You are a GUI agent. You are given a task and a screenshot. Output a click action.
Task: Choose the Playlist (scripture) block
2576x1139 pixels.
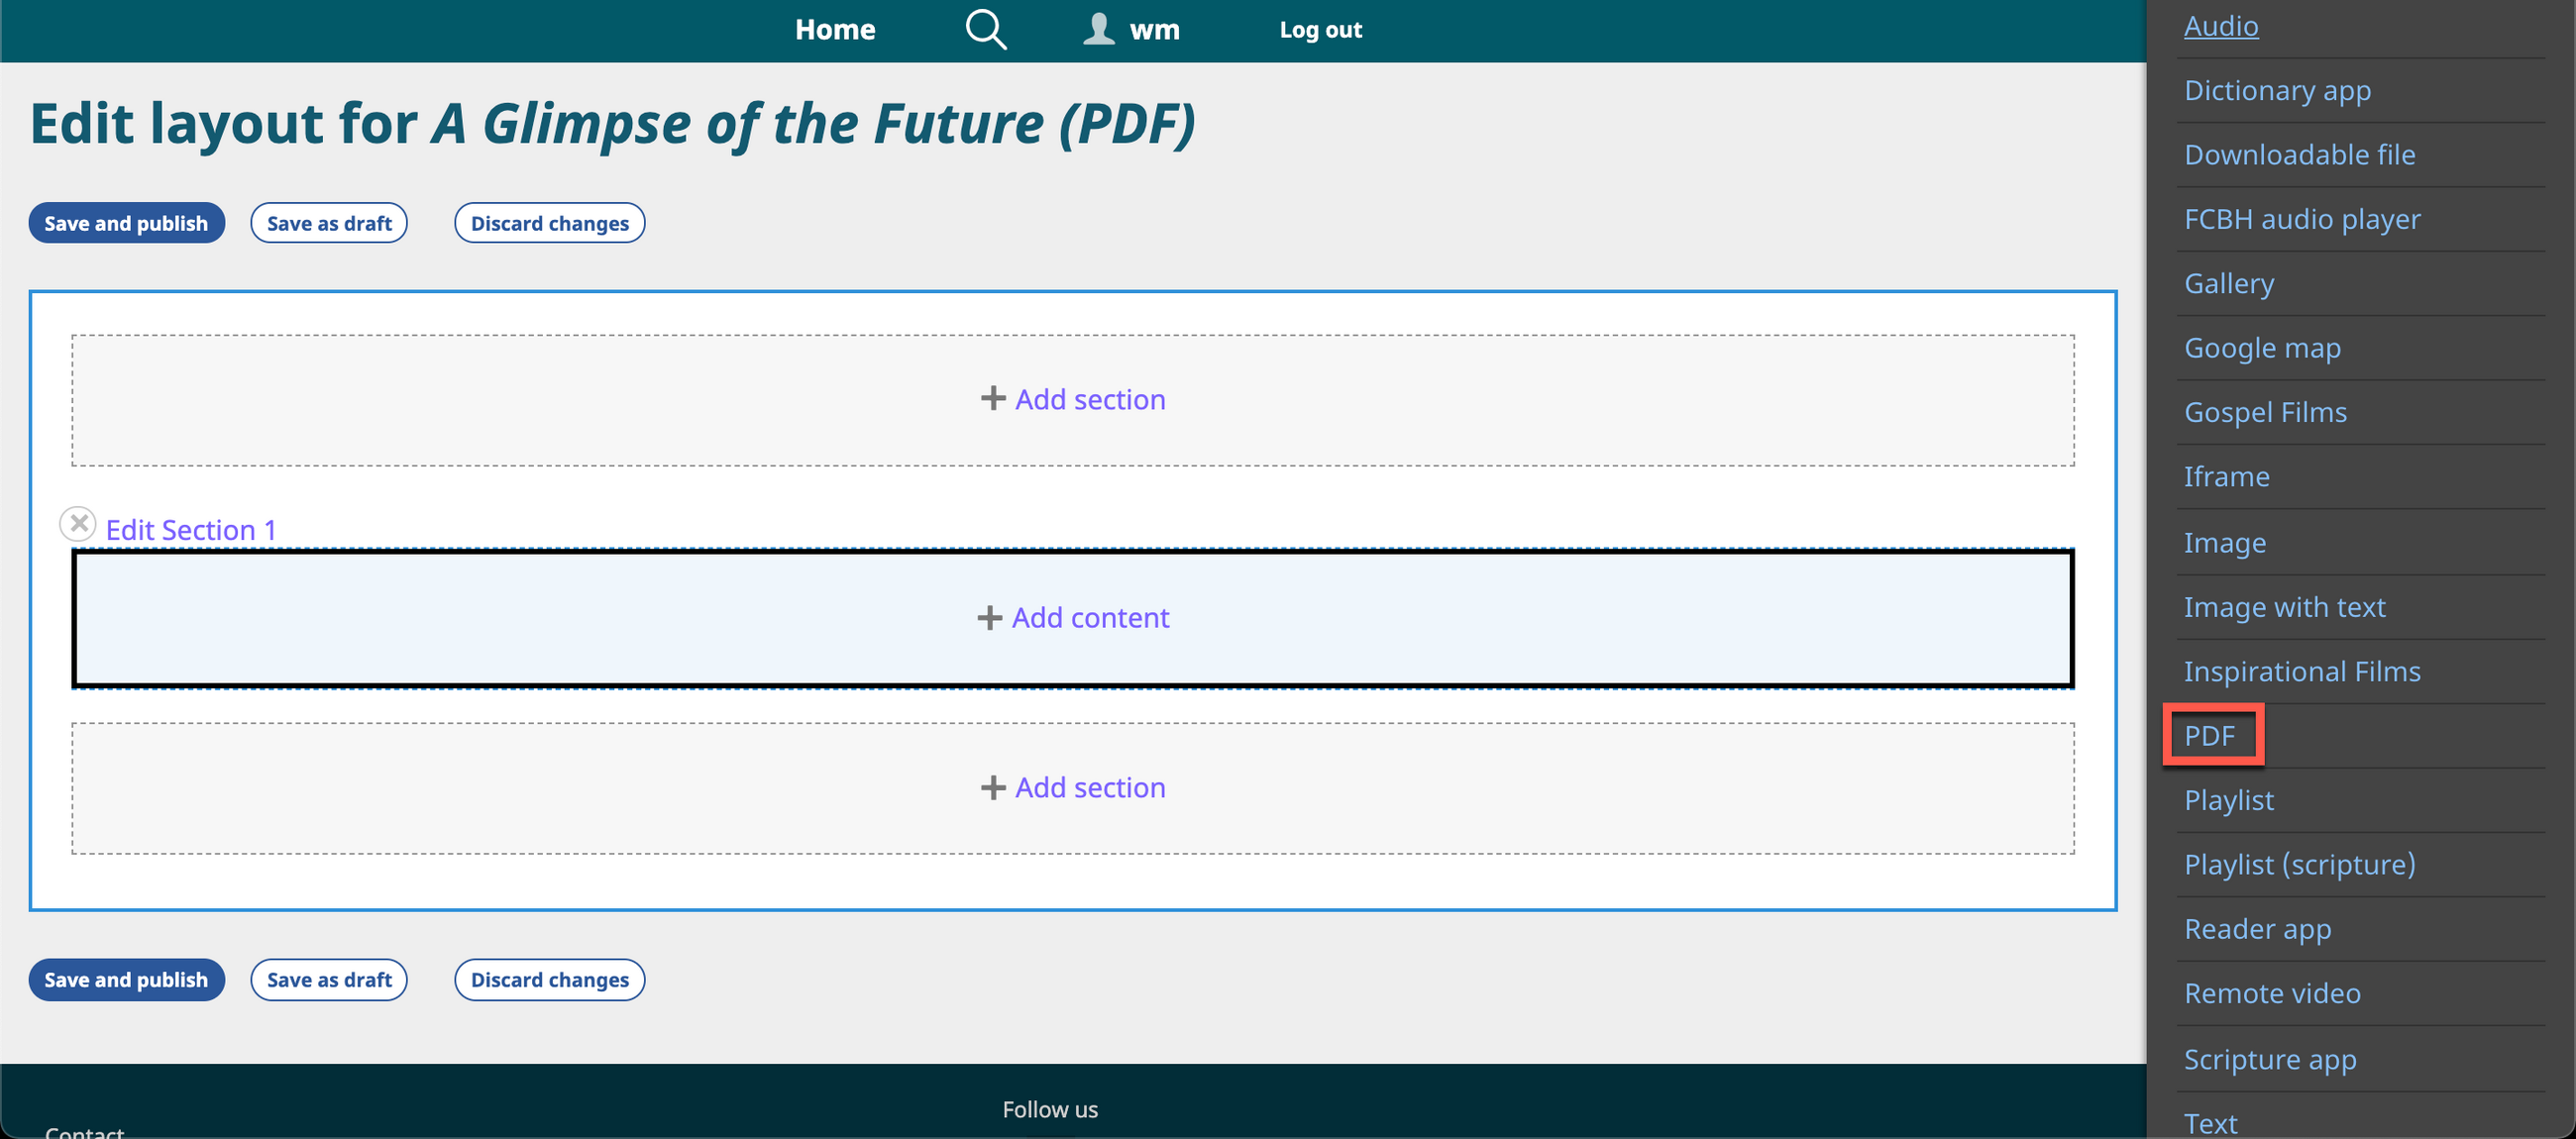click(2298, 864)
